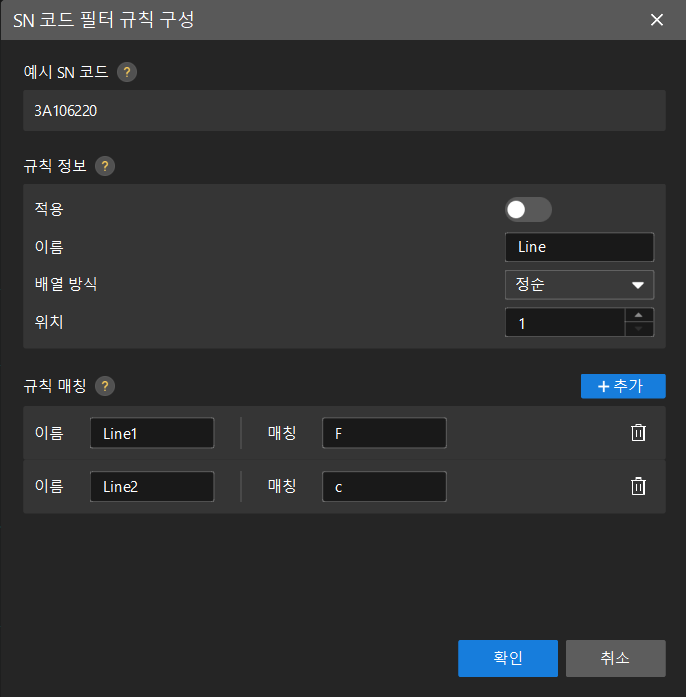The height and width of the screenshot is (697, 686).
Task: Edit the matching field containing F
Action: click(x=384, y=433)
